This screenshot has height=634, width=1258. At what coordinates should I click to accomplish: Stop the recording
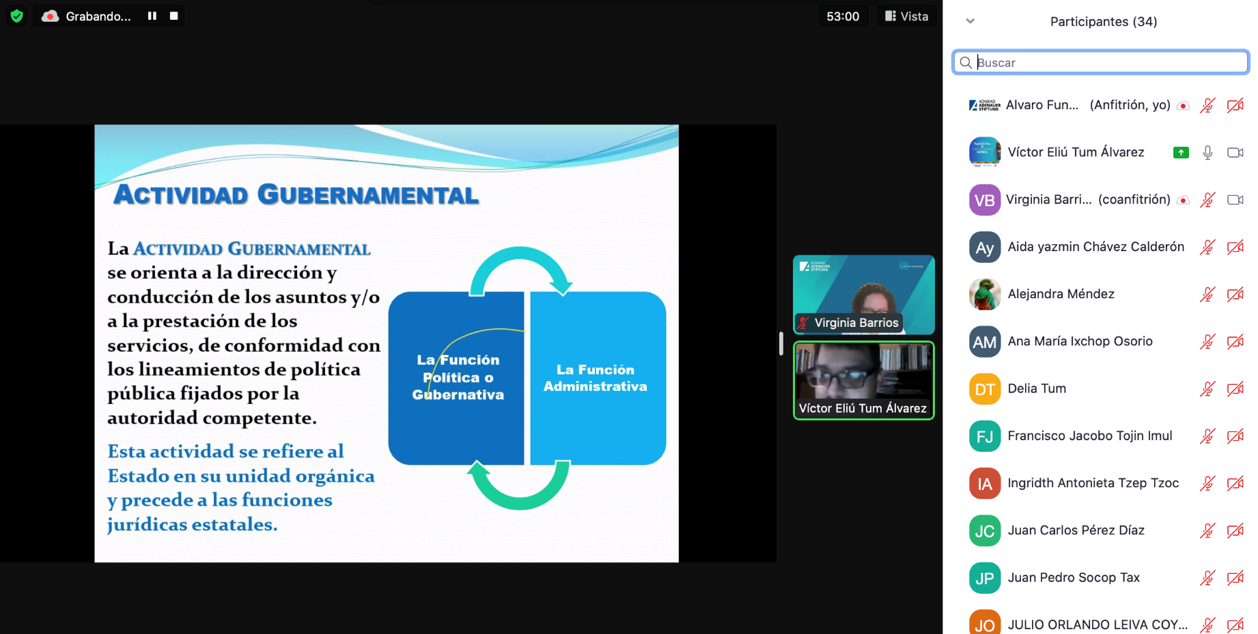point(174,16)
